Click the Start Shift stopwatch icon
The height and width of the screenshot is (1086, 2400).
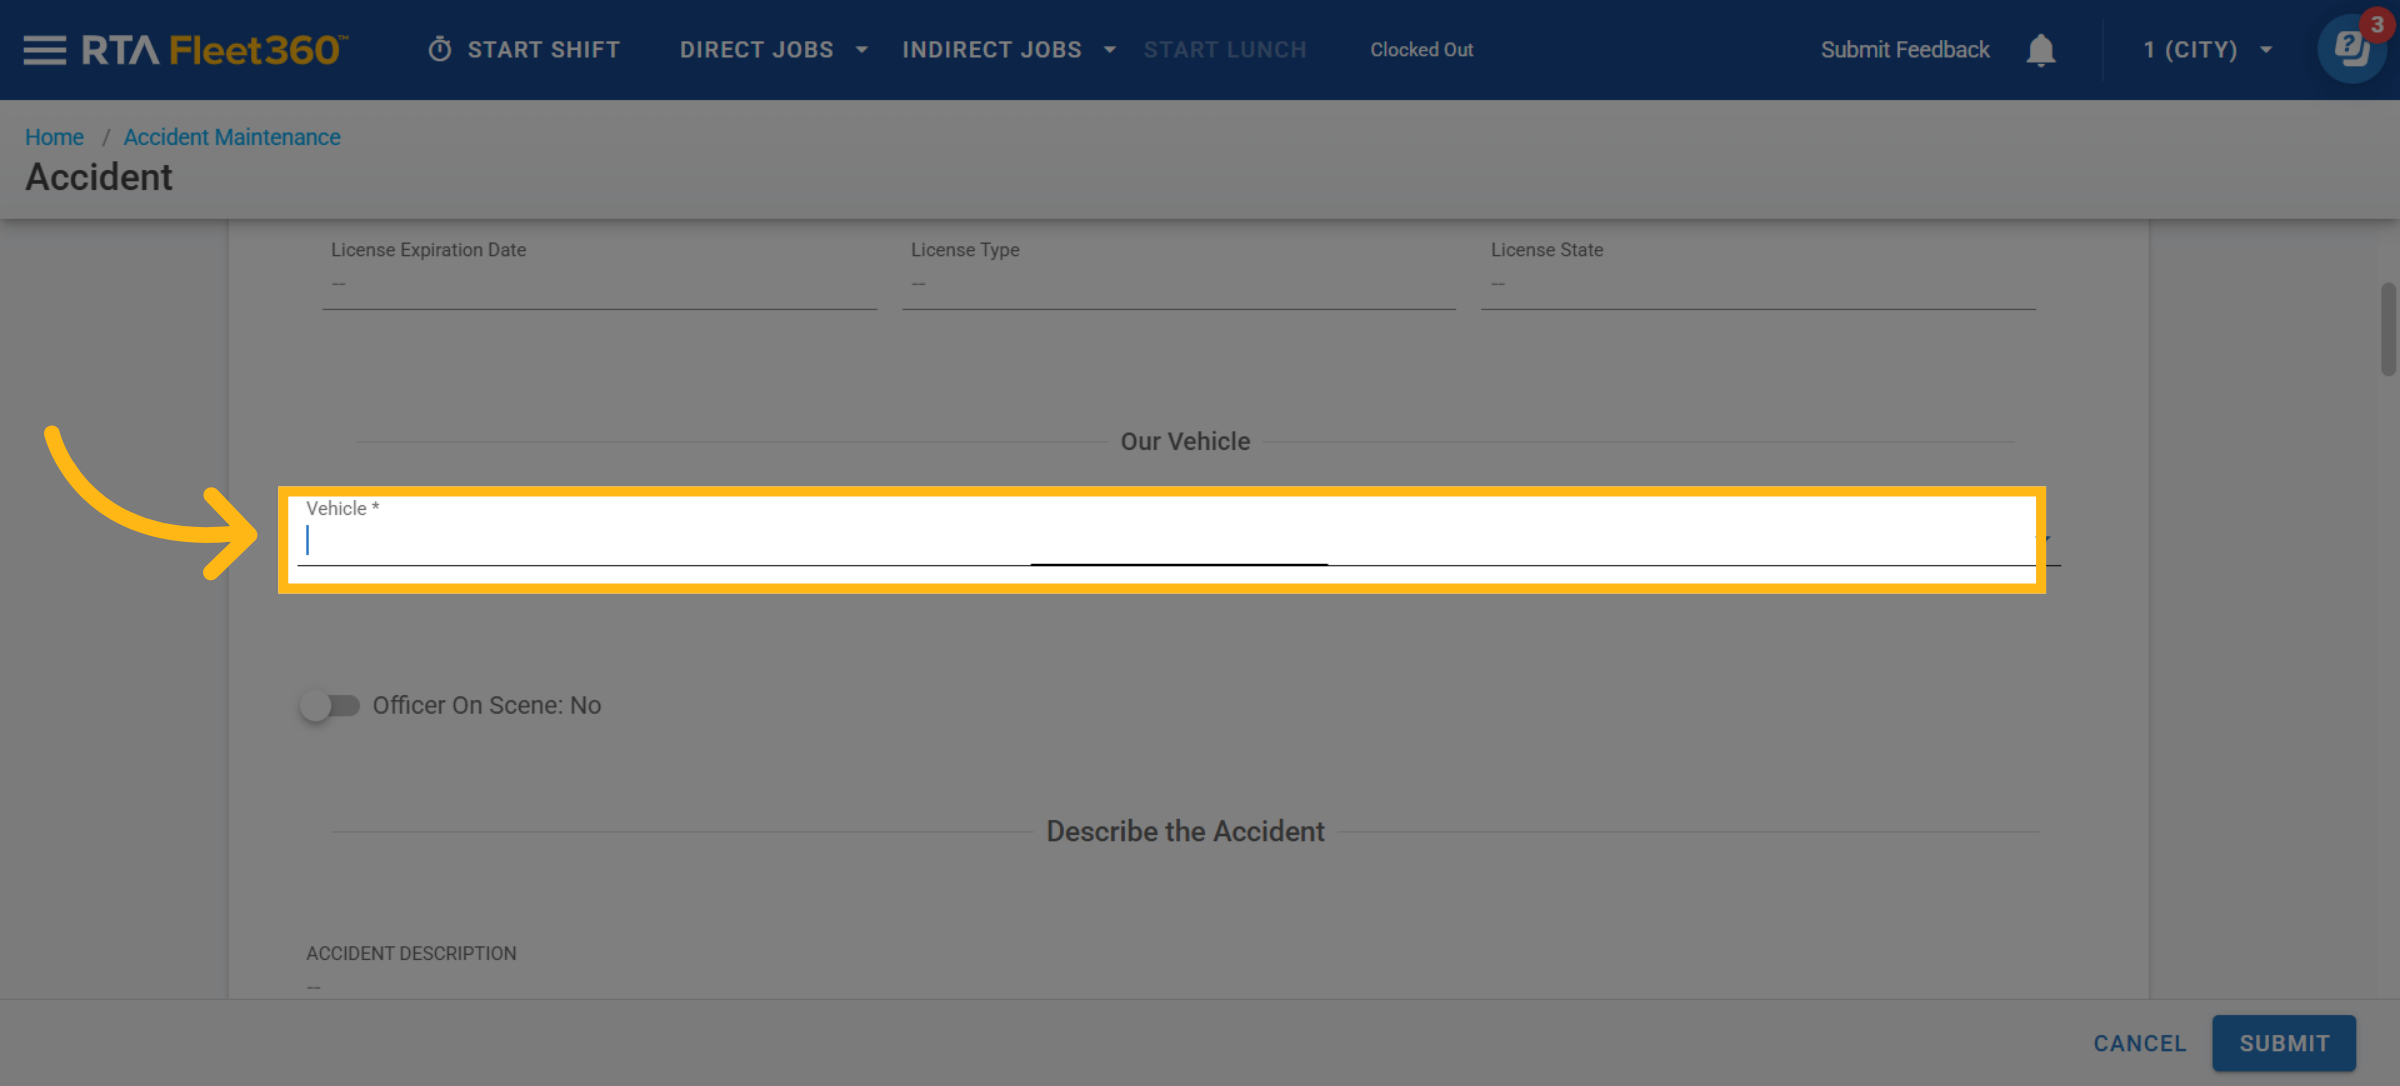point(440,50)
